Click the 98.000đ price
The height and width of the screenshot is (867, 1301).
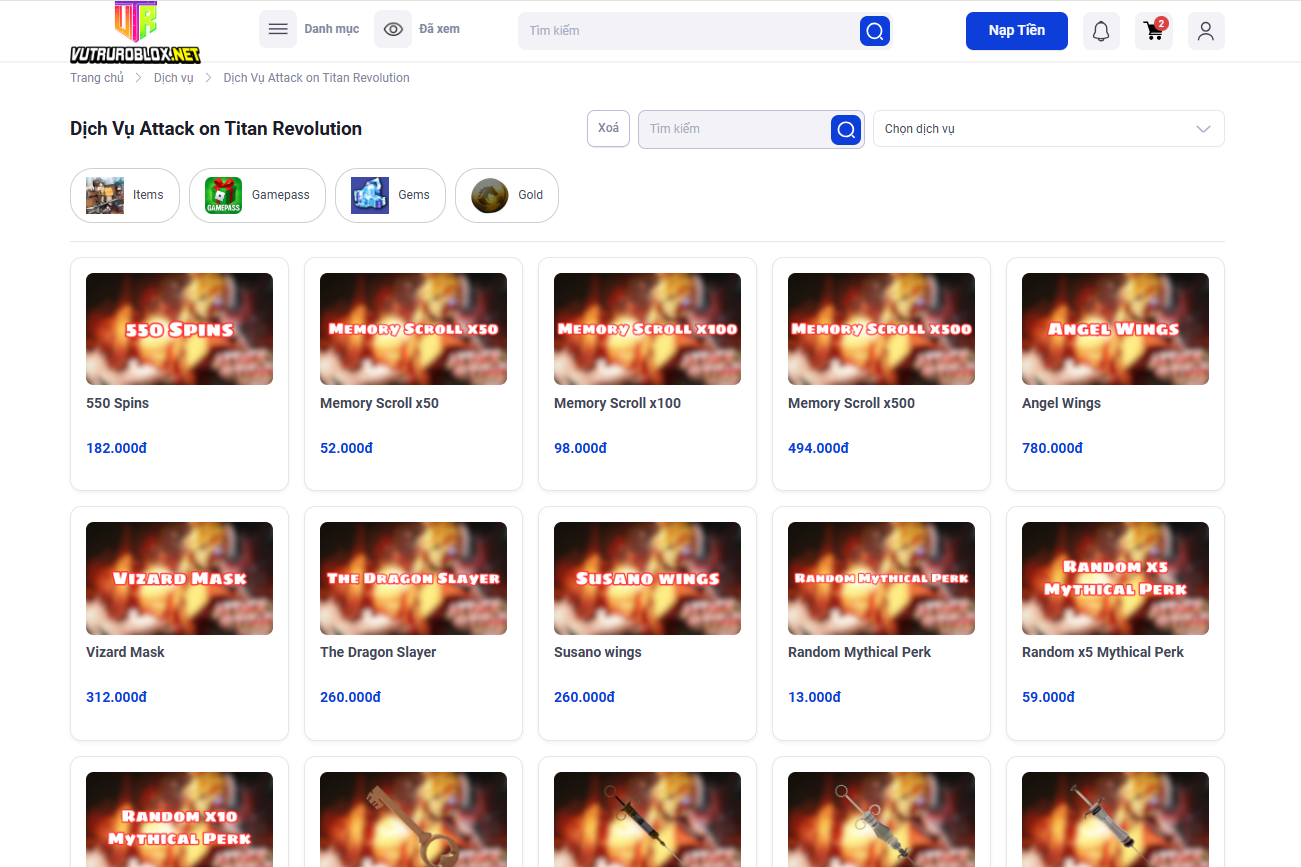(580, 448)
